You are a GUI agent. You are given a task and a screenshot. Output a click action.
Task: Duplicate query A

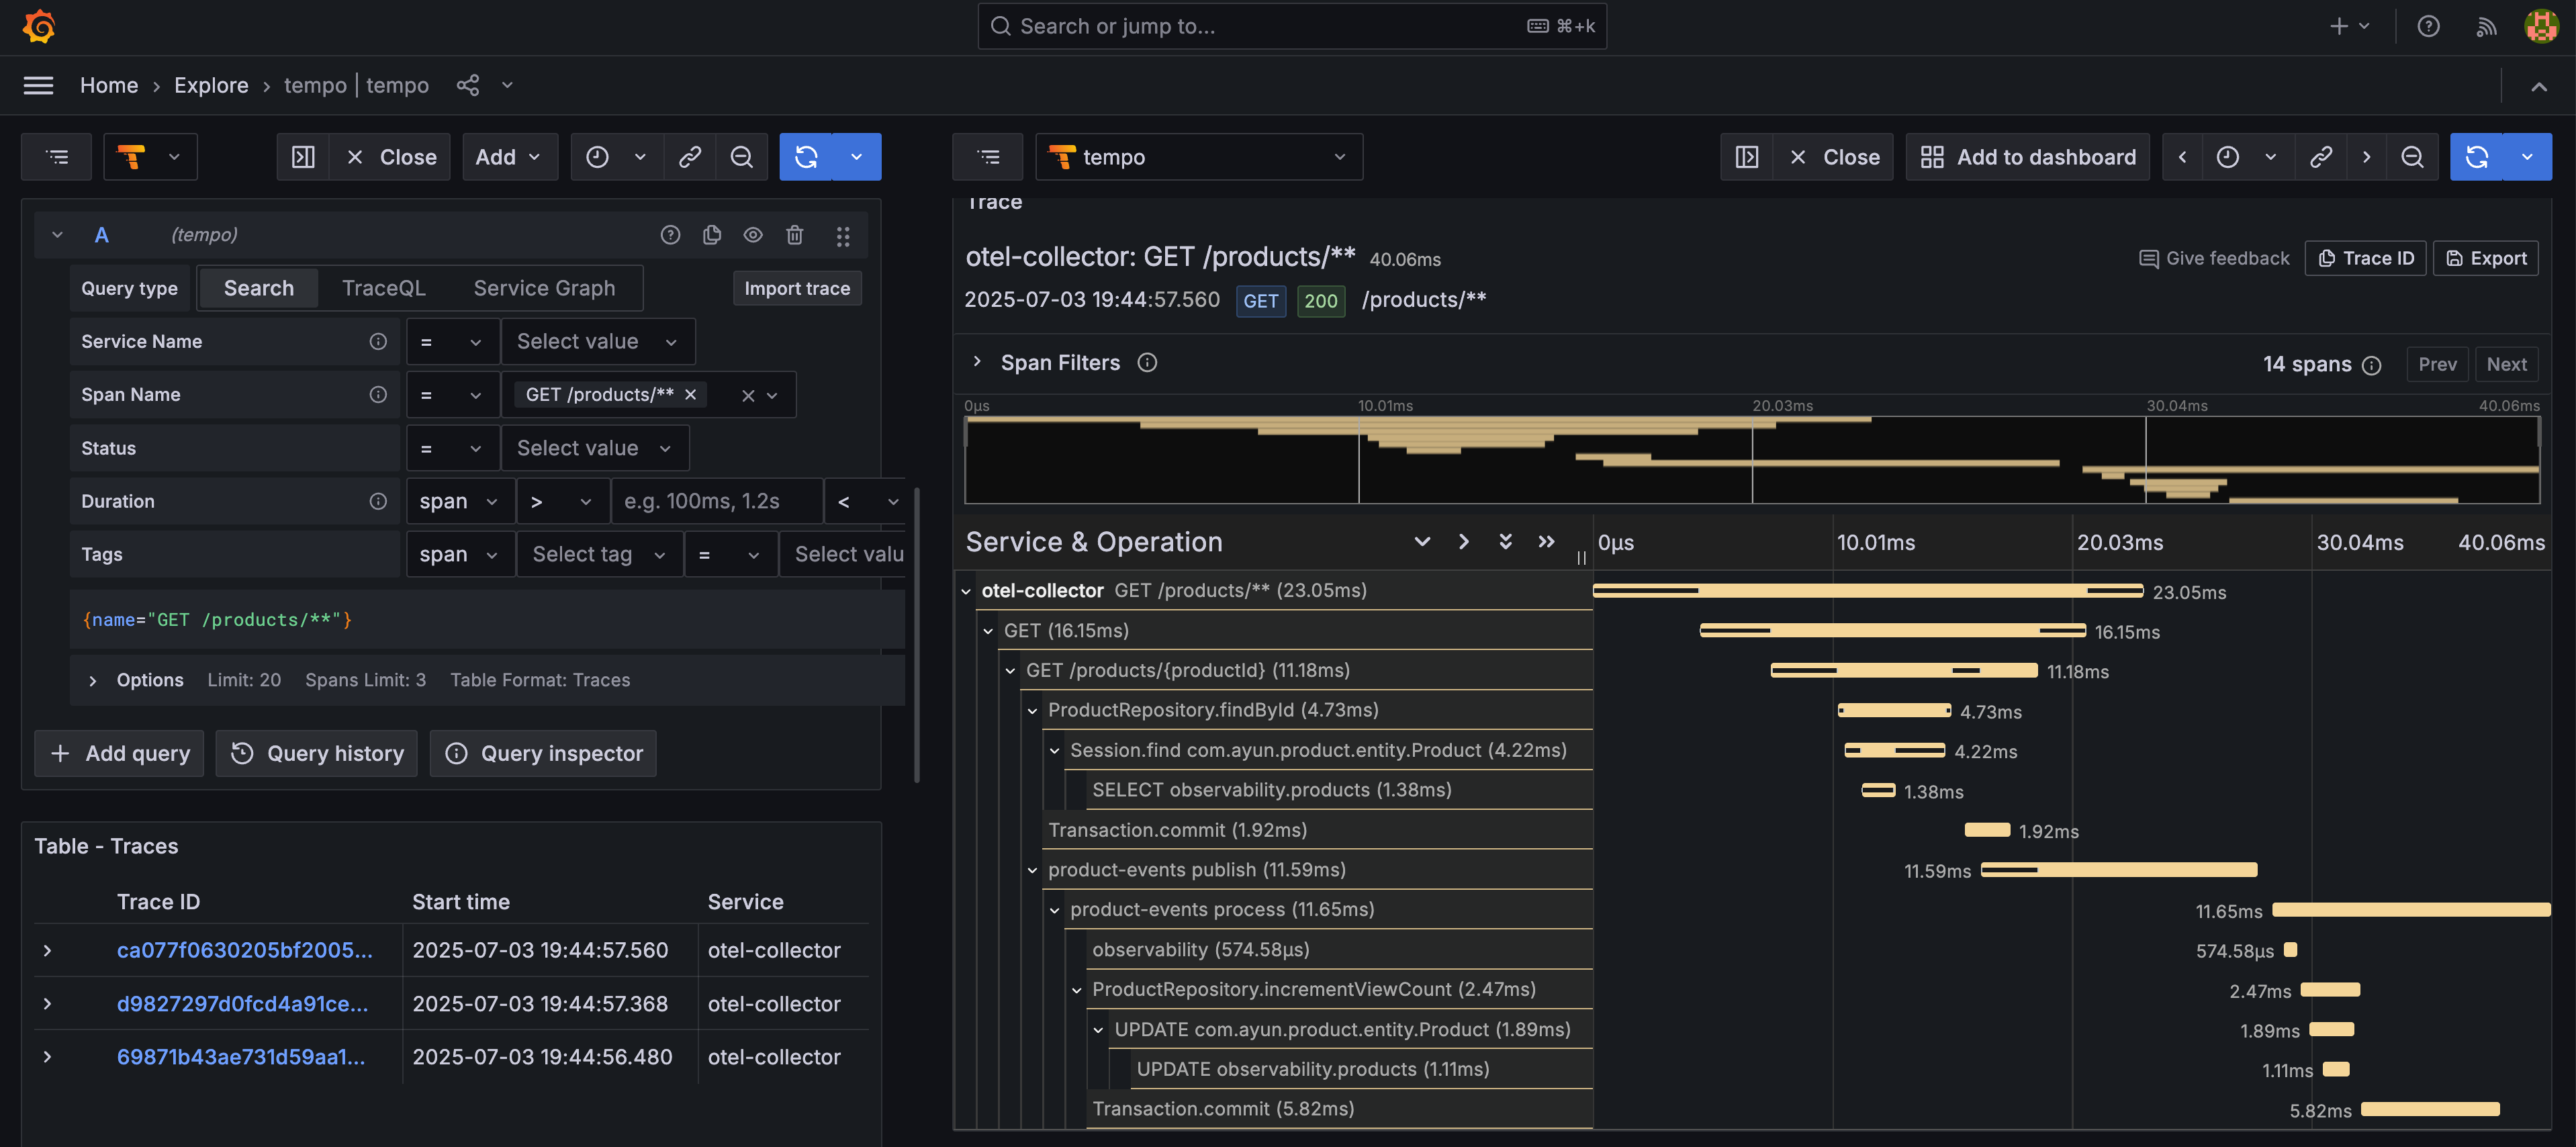(712, 235)
